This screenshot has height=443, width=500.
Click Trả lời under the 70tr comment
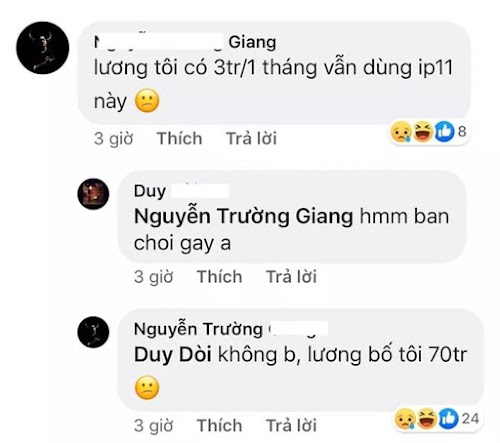291,425
